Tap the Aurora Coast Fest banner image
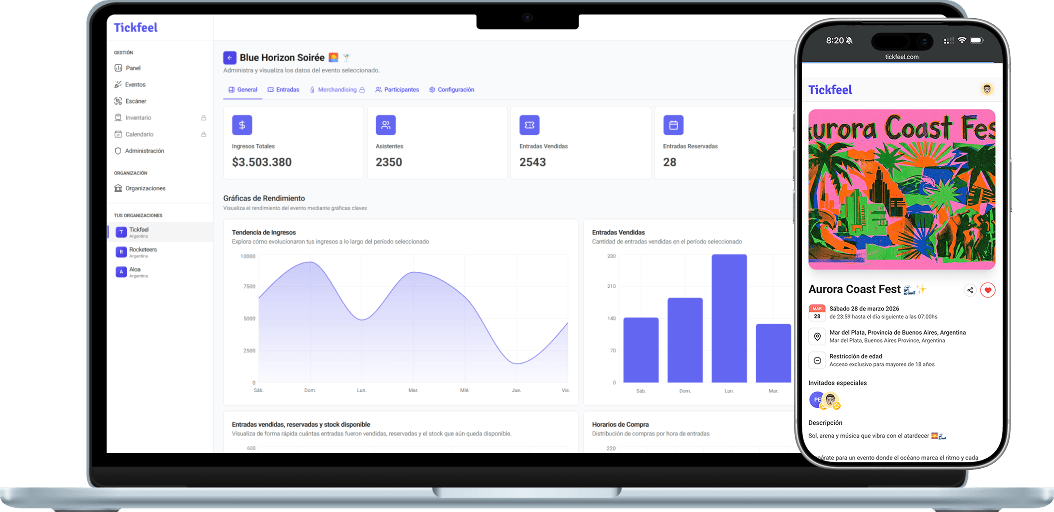1054x512 pixels. [x=901, y=189]
